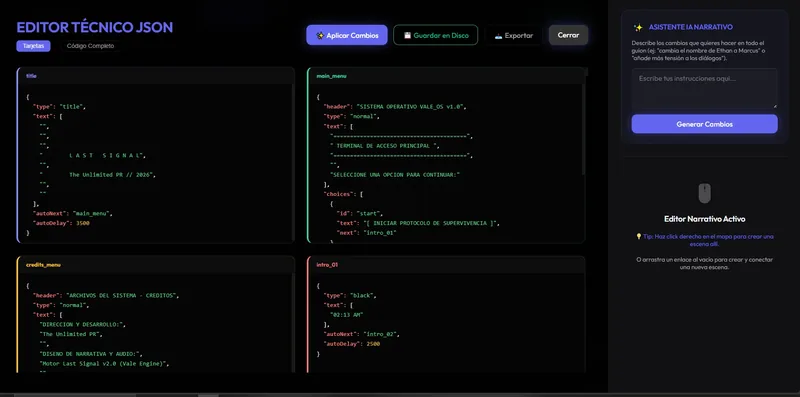Screen dimensions: 800x397
Task: Switch to the Tarjetas tab
Action: 33,46
